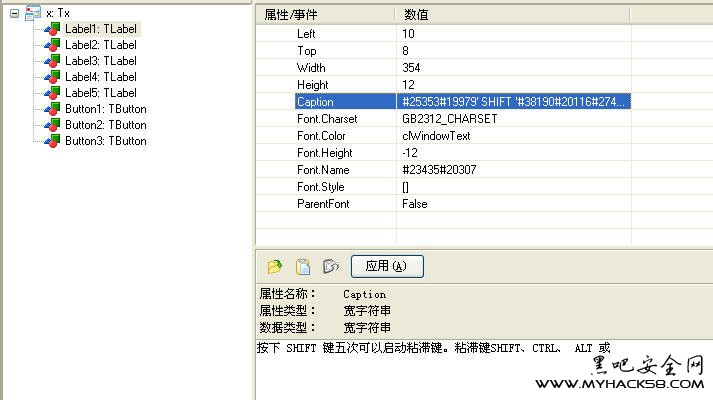Click the component icon next to Button1
This screenshot has width=713, height=400.
point(53,109)
